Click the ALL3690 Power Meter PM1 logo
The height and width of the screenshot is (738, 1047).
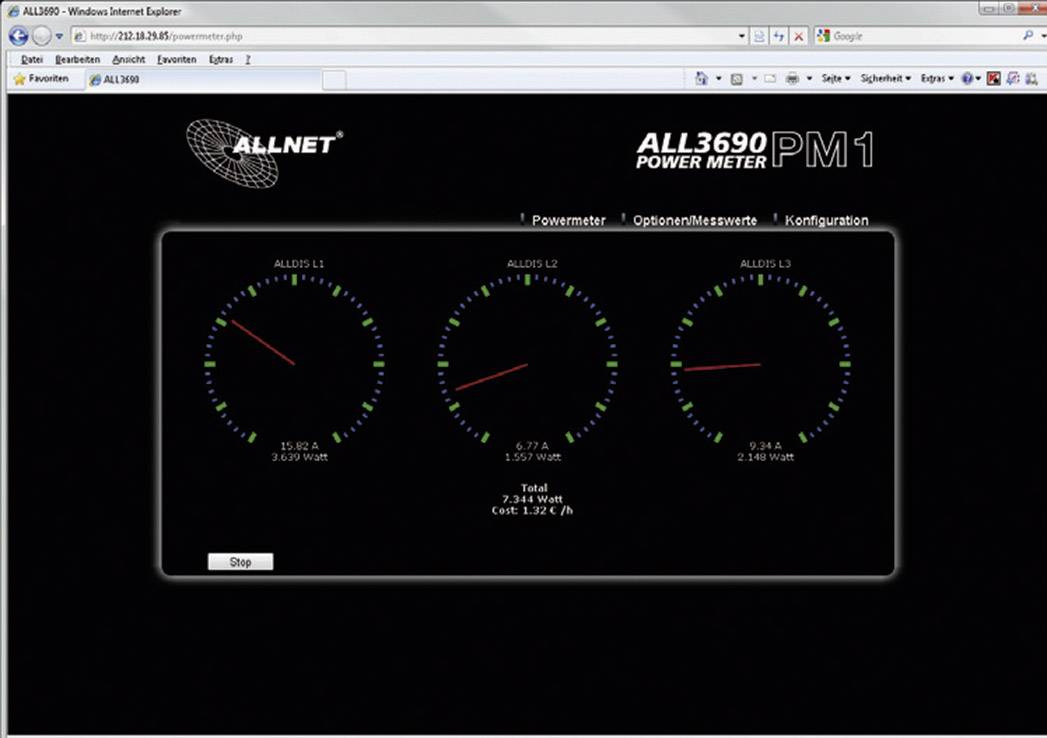tap(755, 149)
